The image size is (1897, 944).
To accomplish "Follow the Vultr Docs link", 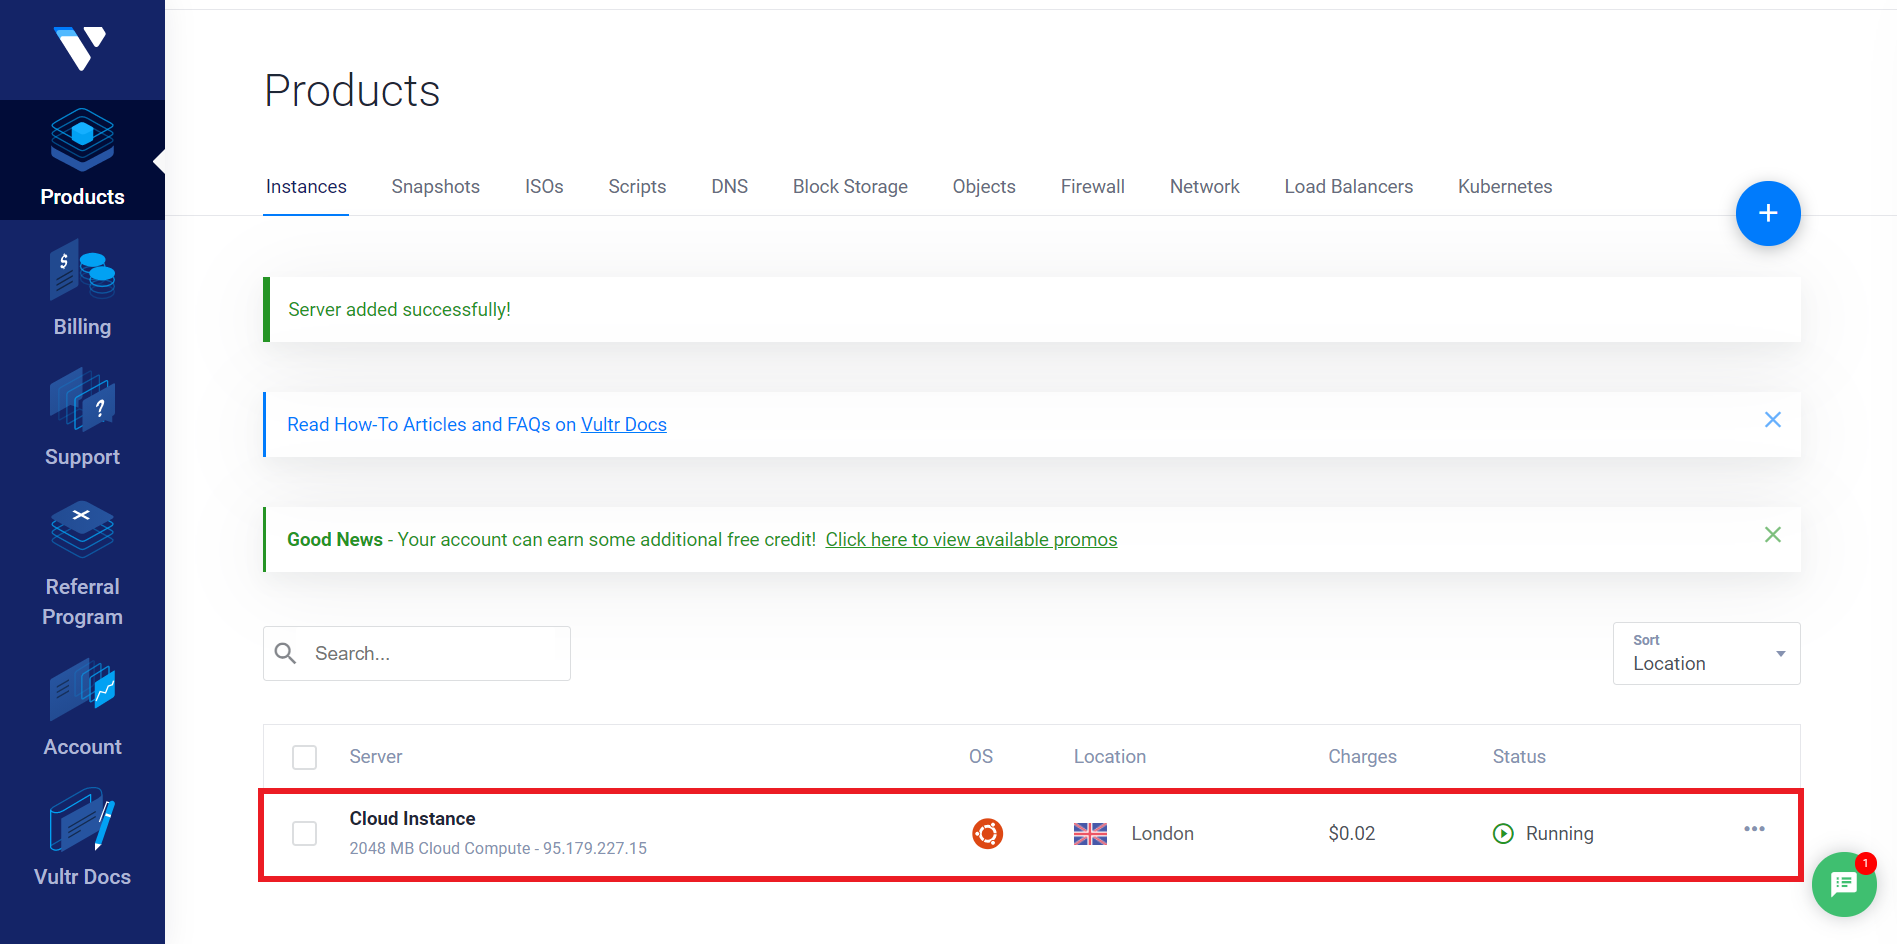I will (x=623, y=425).
